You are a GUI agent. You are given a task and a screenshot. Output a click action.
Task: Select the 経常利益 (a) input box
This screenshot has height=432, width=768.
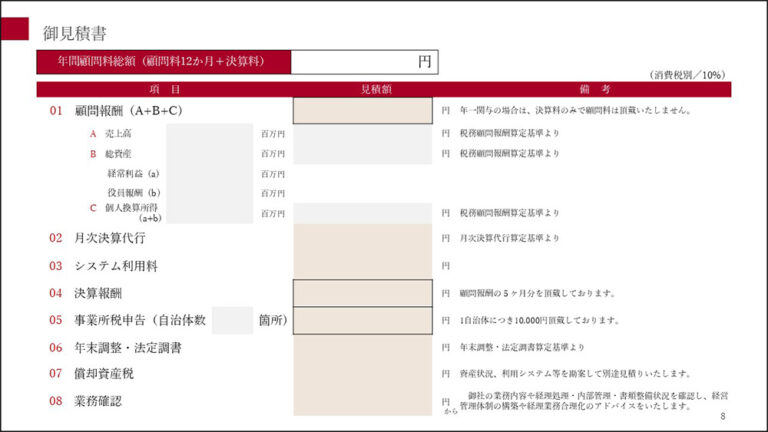tap(210, 173)
